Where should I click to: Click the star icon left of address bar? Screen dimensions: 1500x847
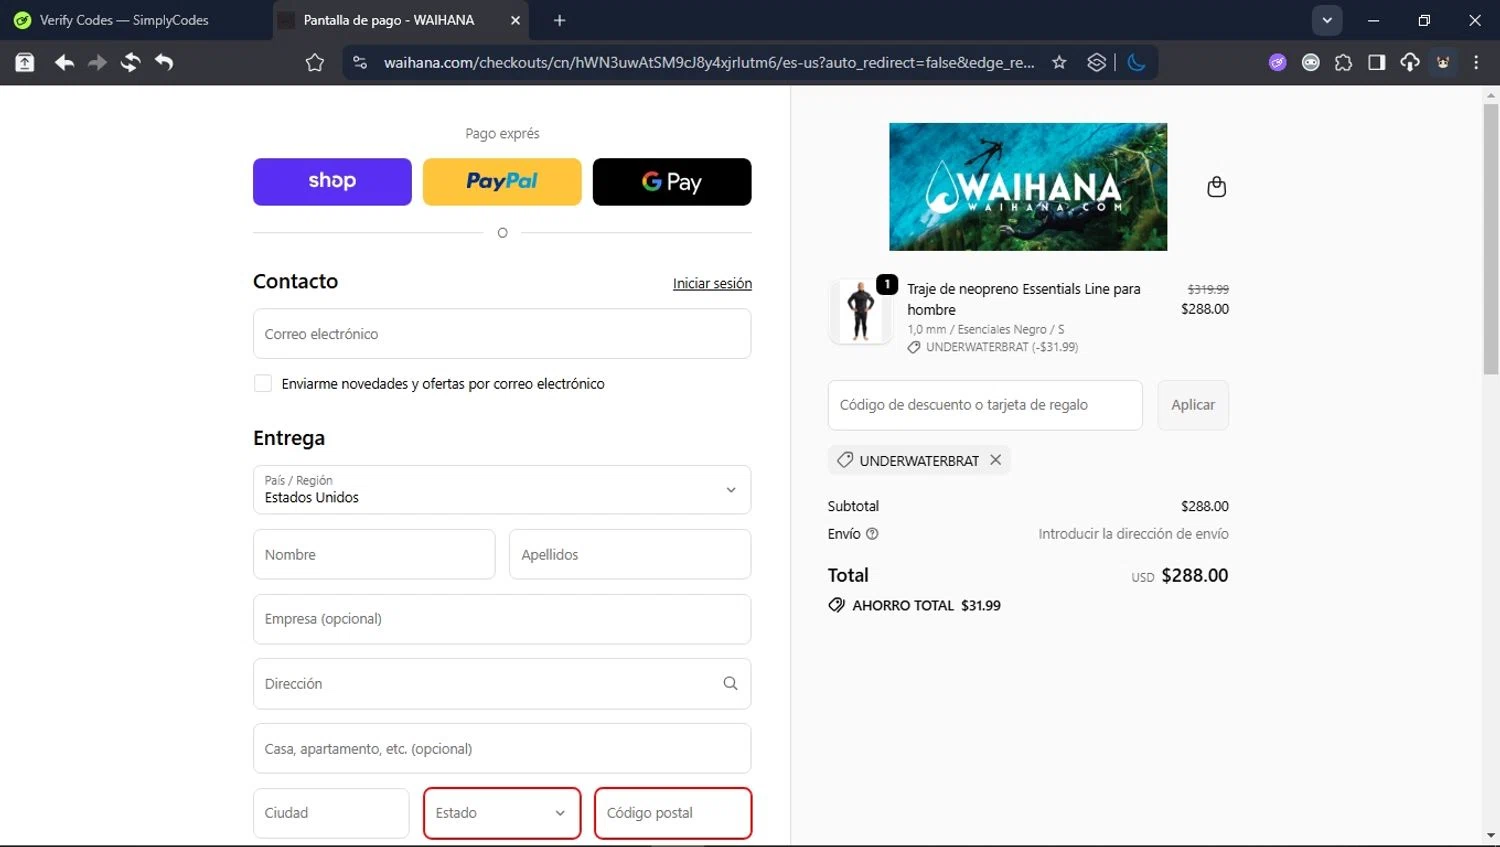[x=315, y=63]
